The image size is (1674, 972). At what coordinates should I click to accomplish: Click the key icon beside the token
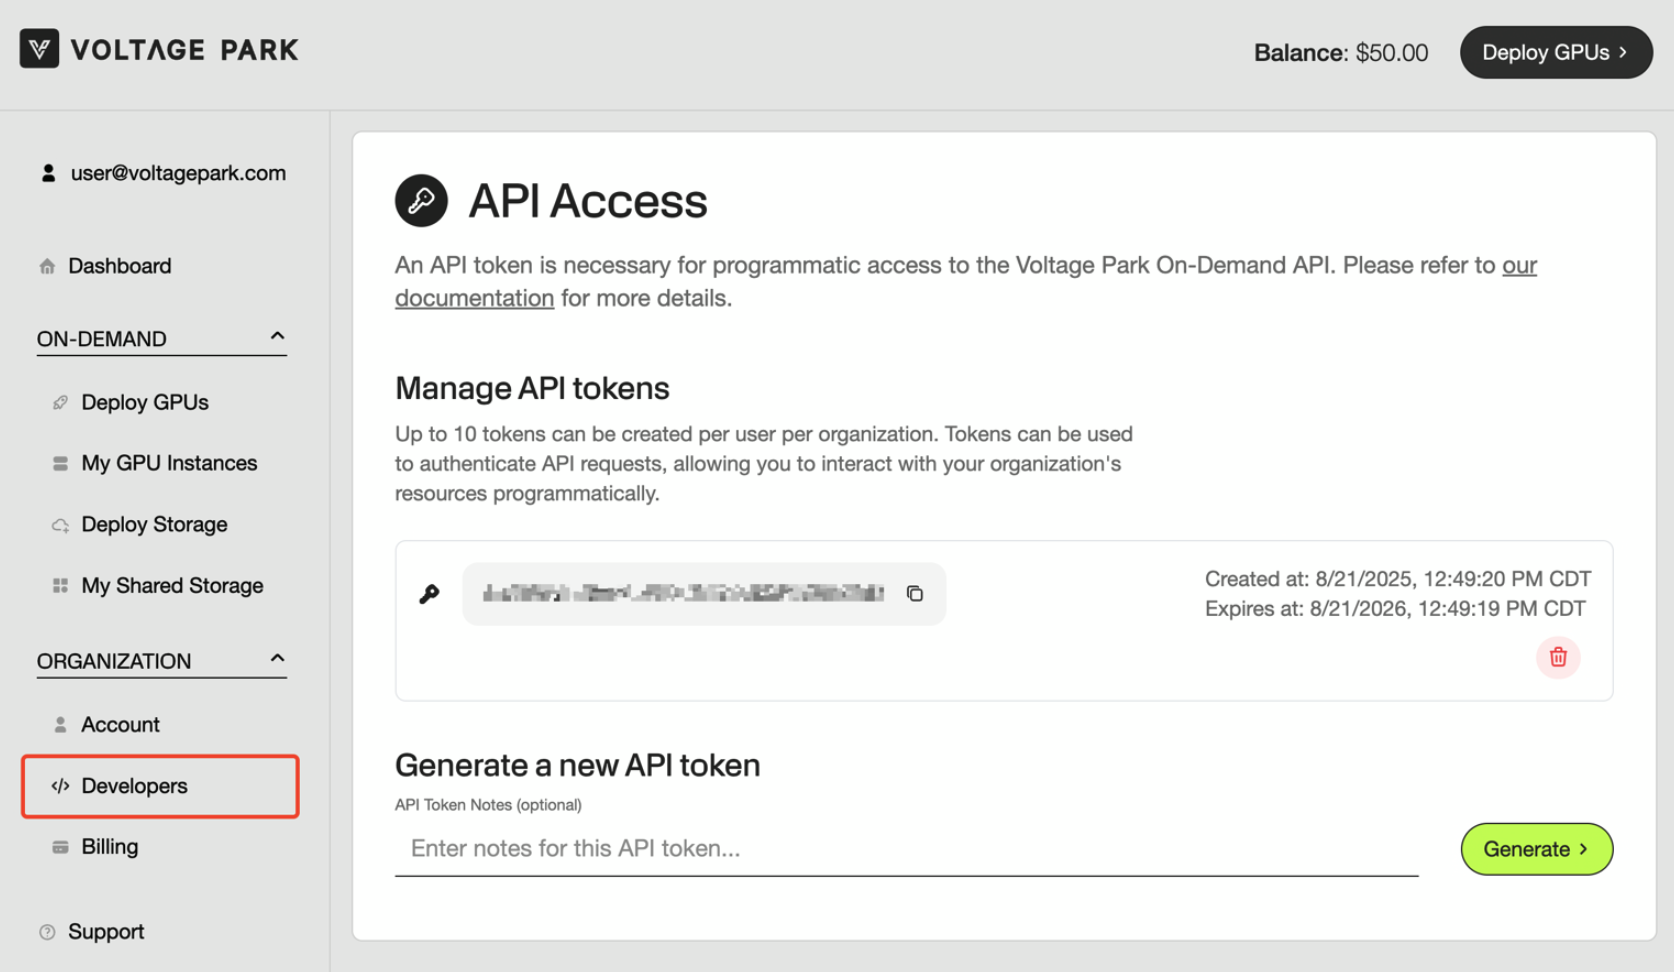pyautogui.click(x=429, y=594)
